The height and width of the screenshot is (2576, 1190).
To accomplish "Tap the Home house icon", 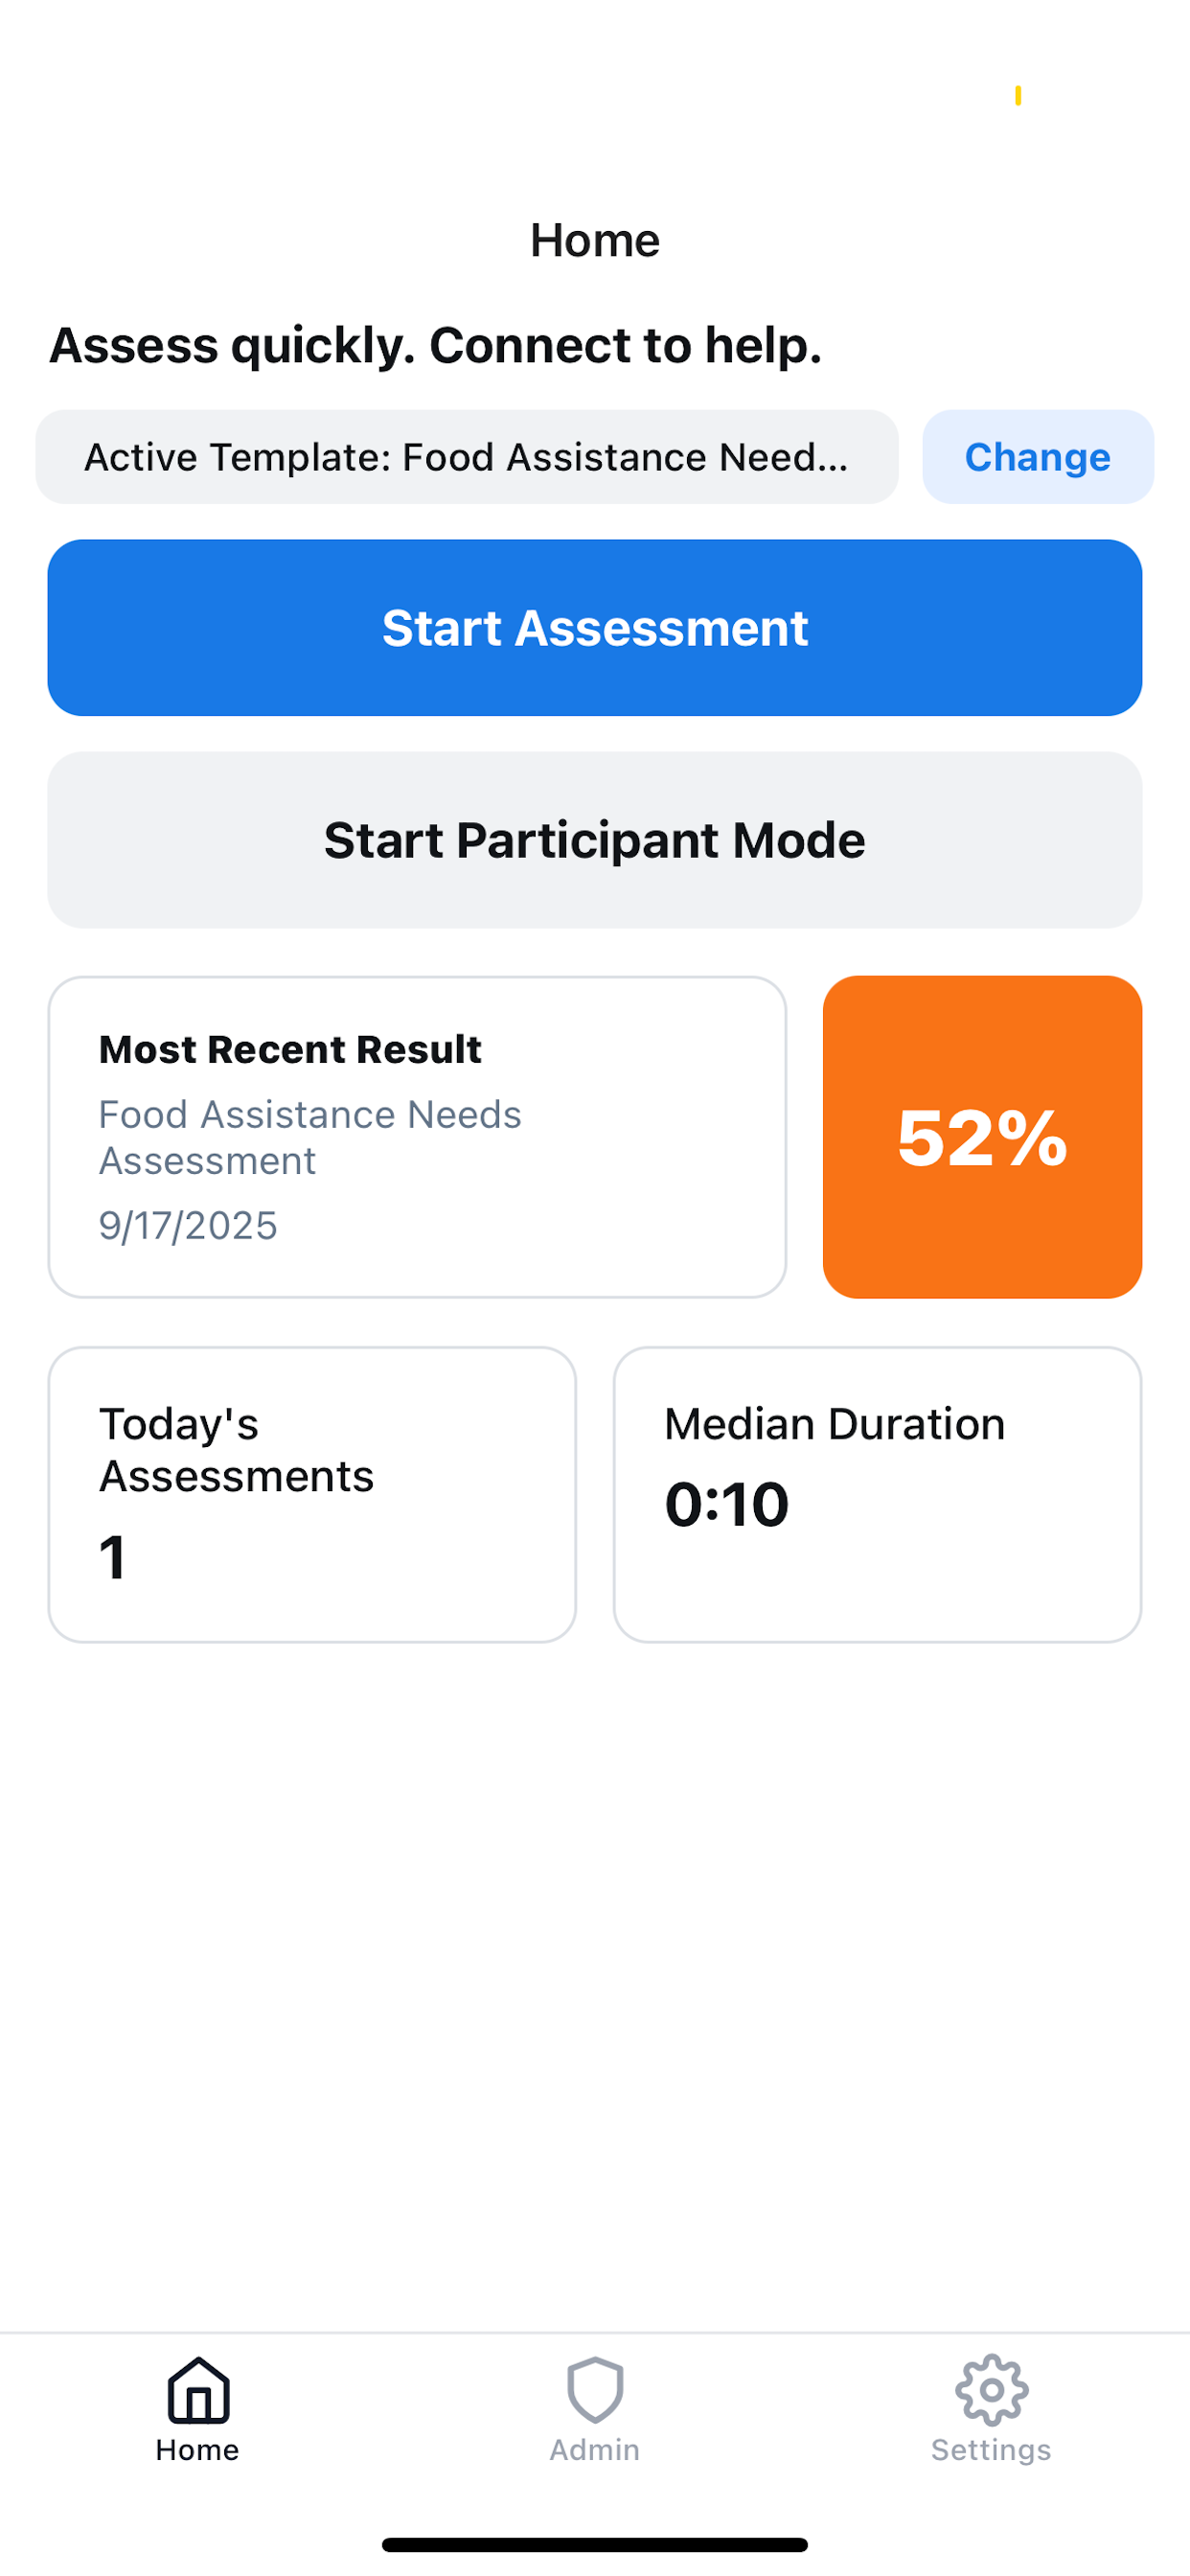I will pyautogui.click(x=198, y=2390).
